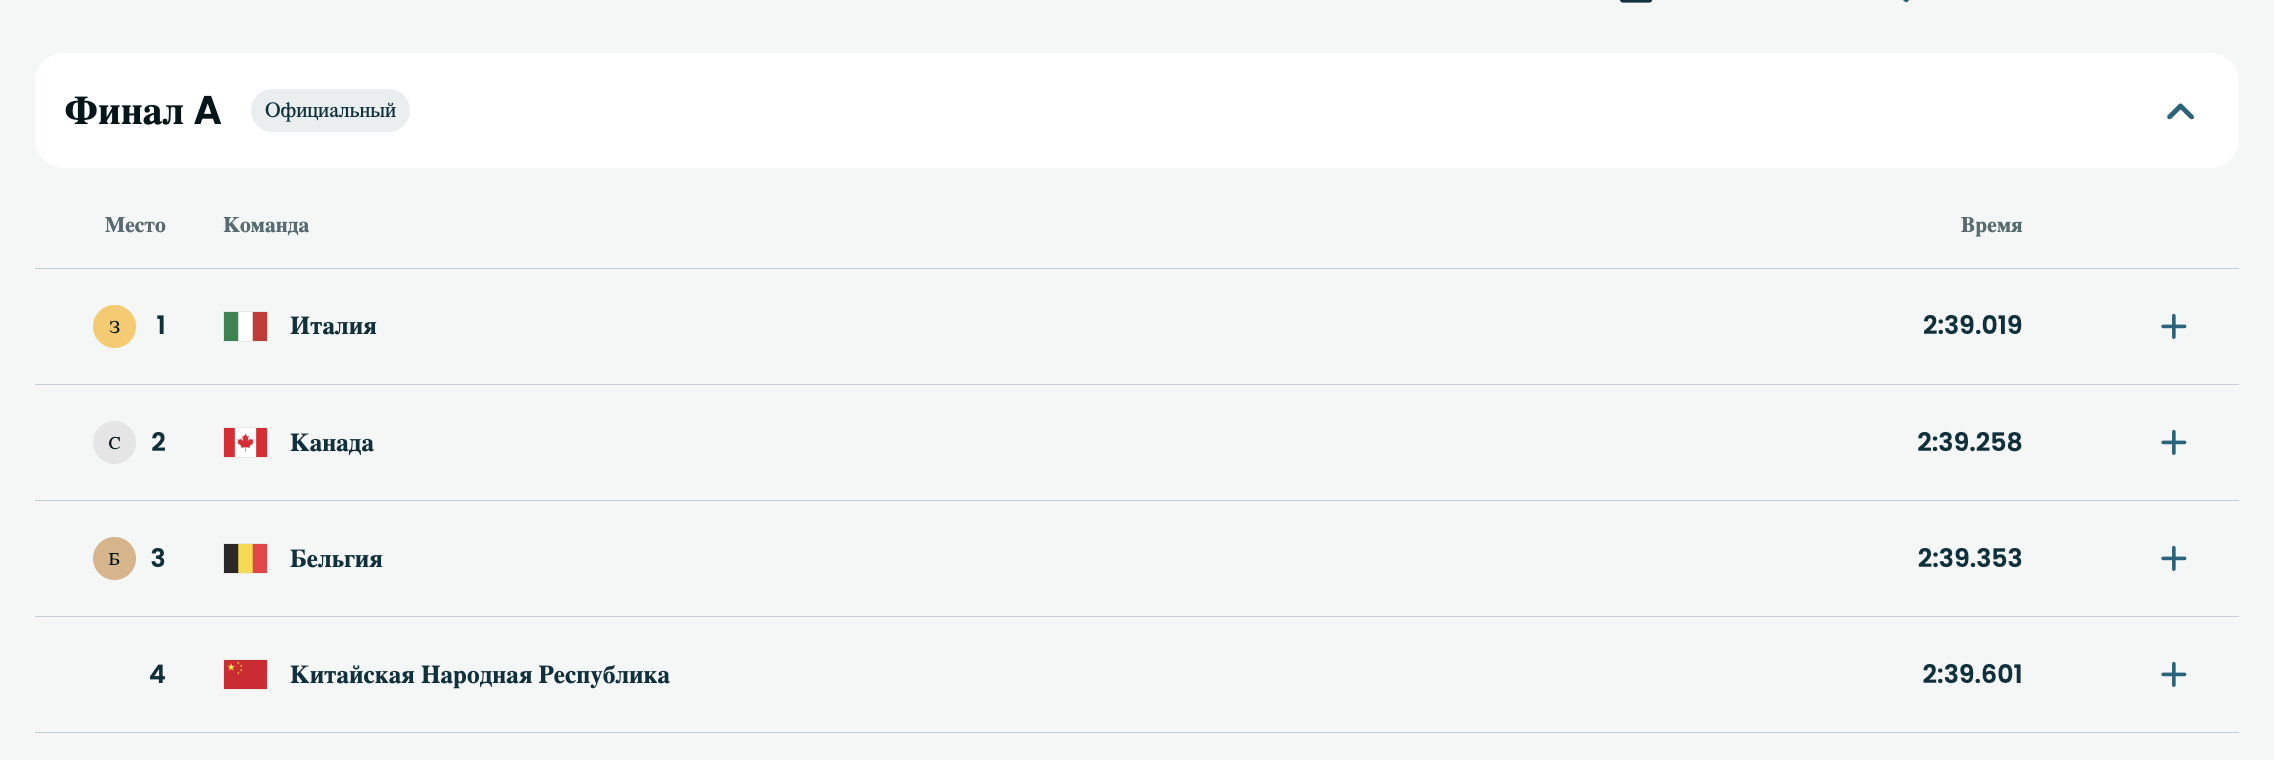Expand Бельгия row plus icon
This screenshot has width=2274, height=760.
click(x=2173, y=559)
